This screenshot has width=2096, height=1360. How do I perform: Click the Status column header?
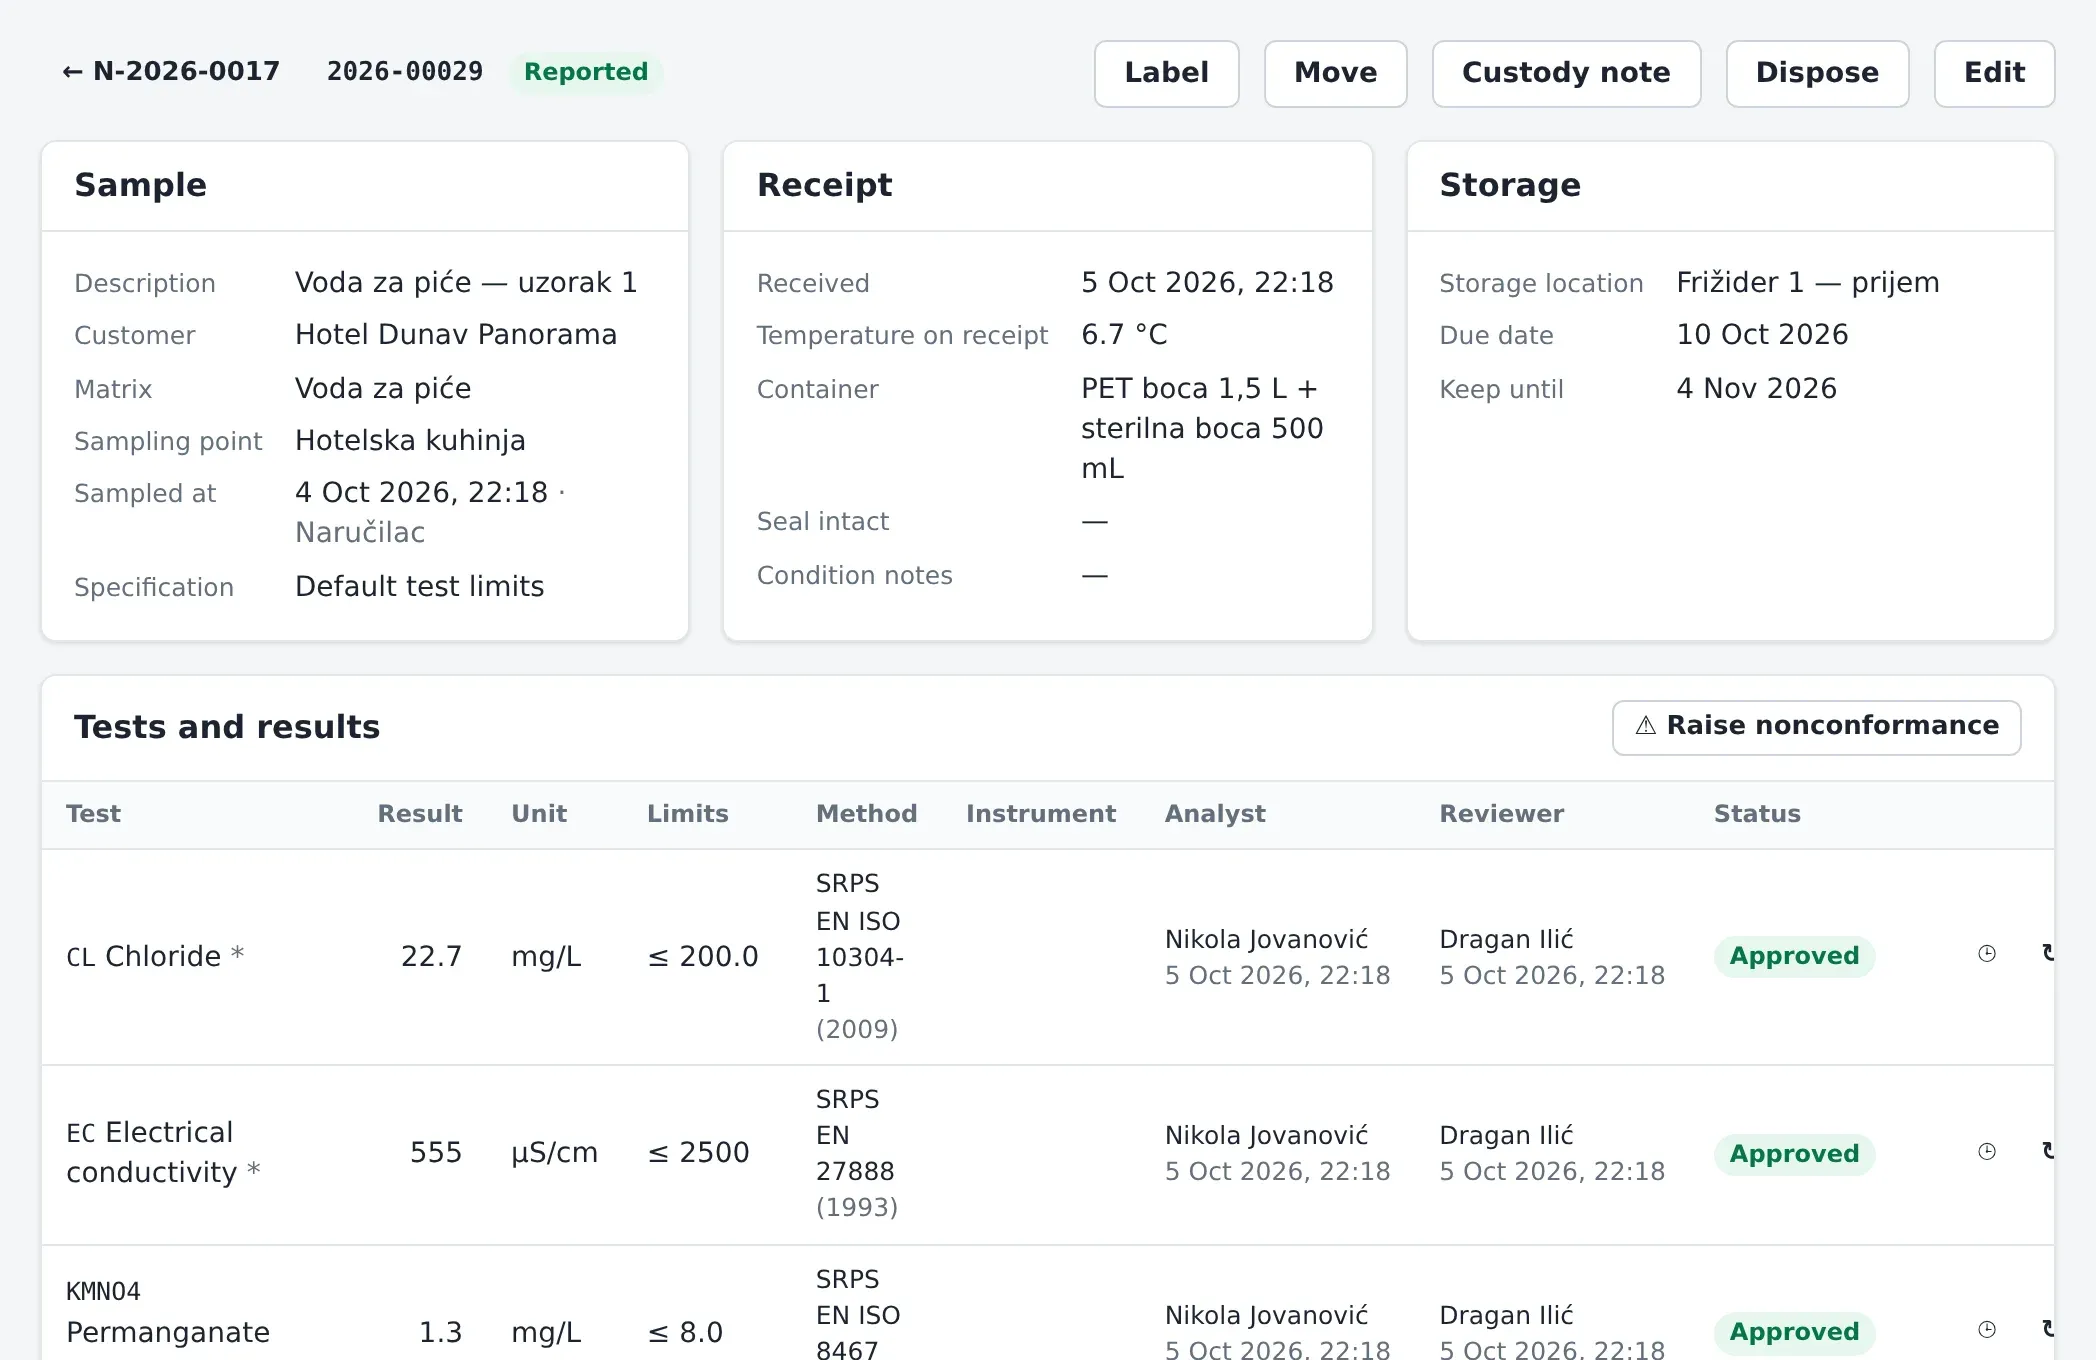tap(1757, 814)
